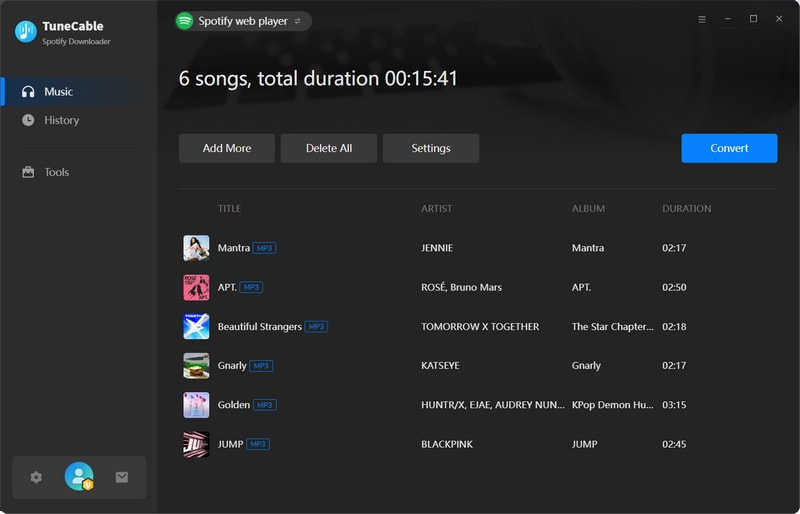Click album The Star Chapter...

pos(612,327)
